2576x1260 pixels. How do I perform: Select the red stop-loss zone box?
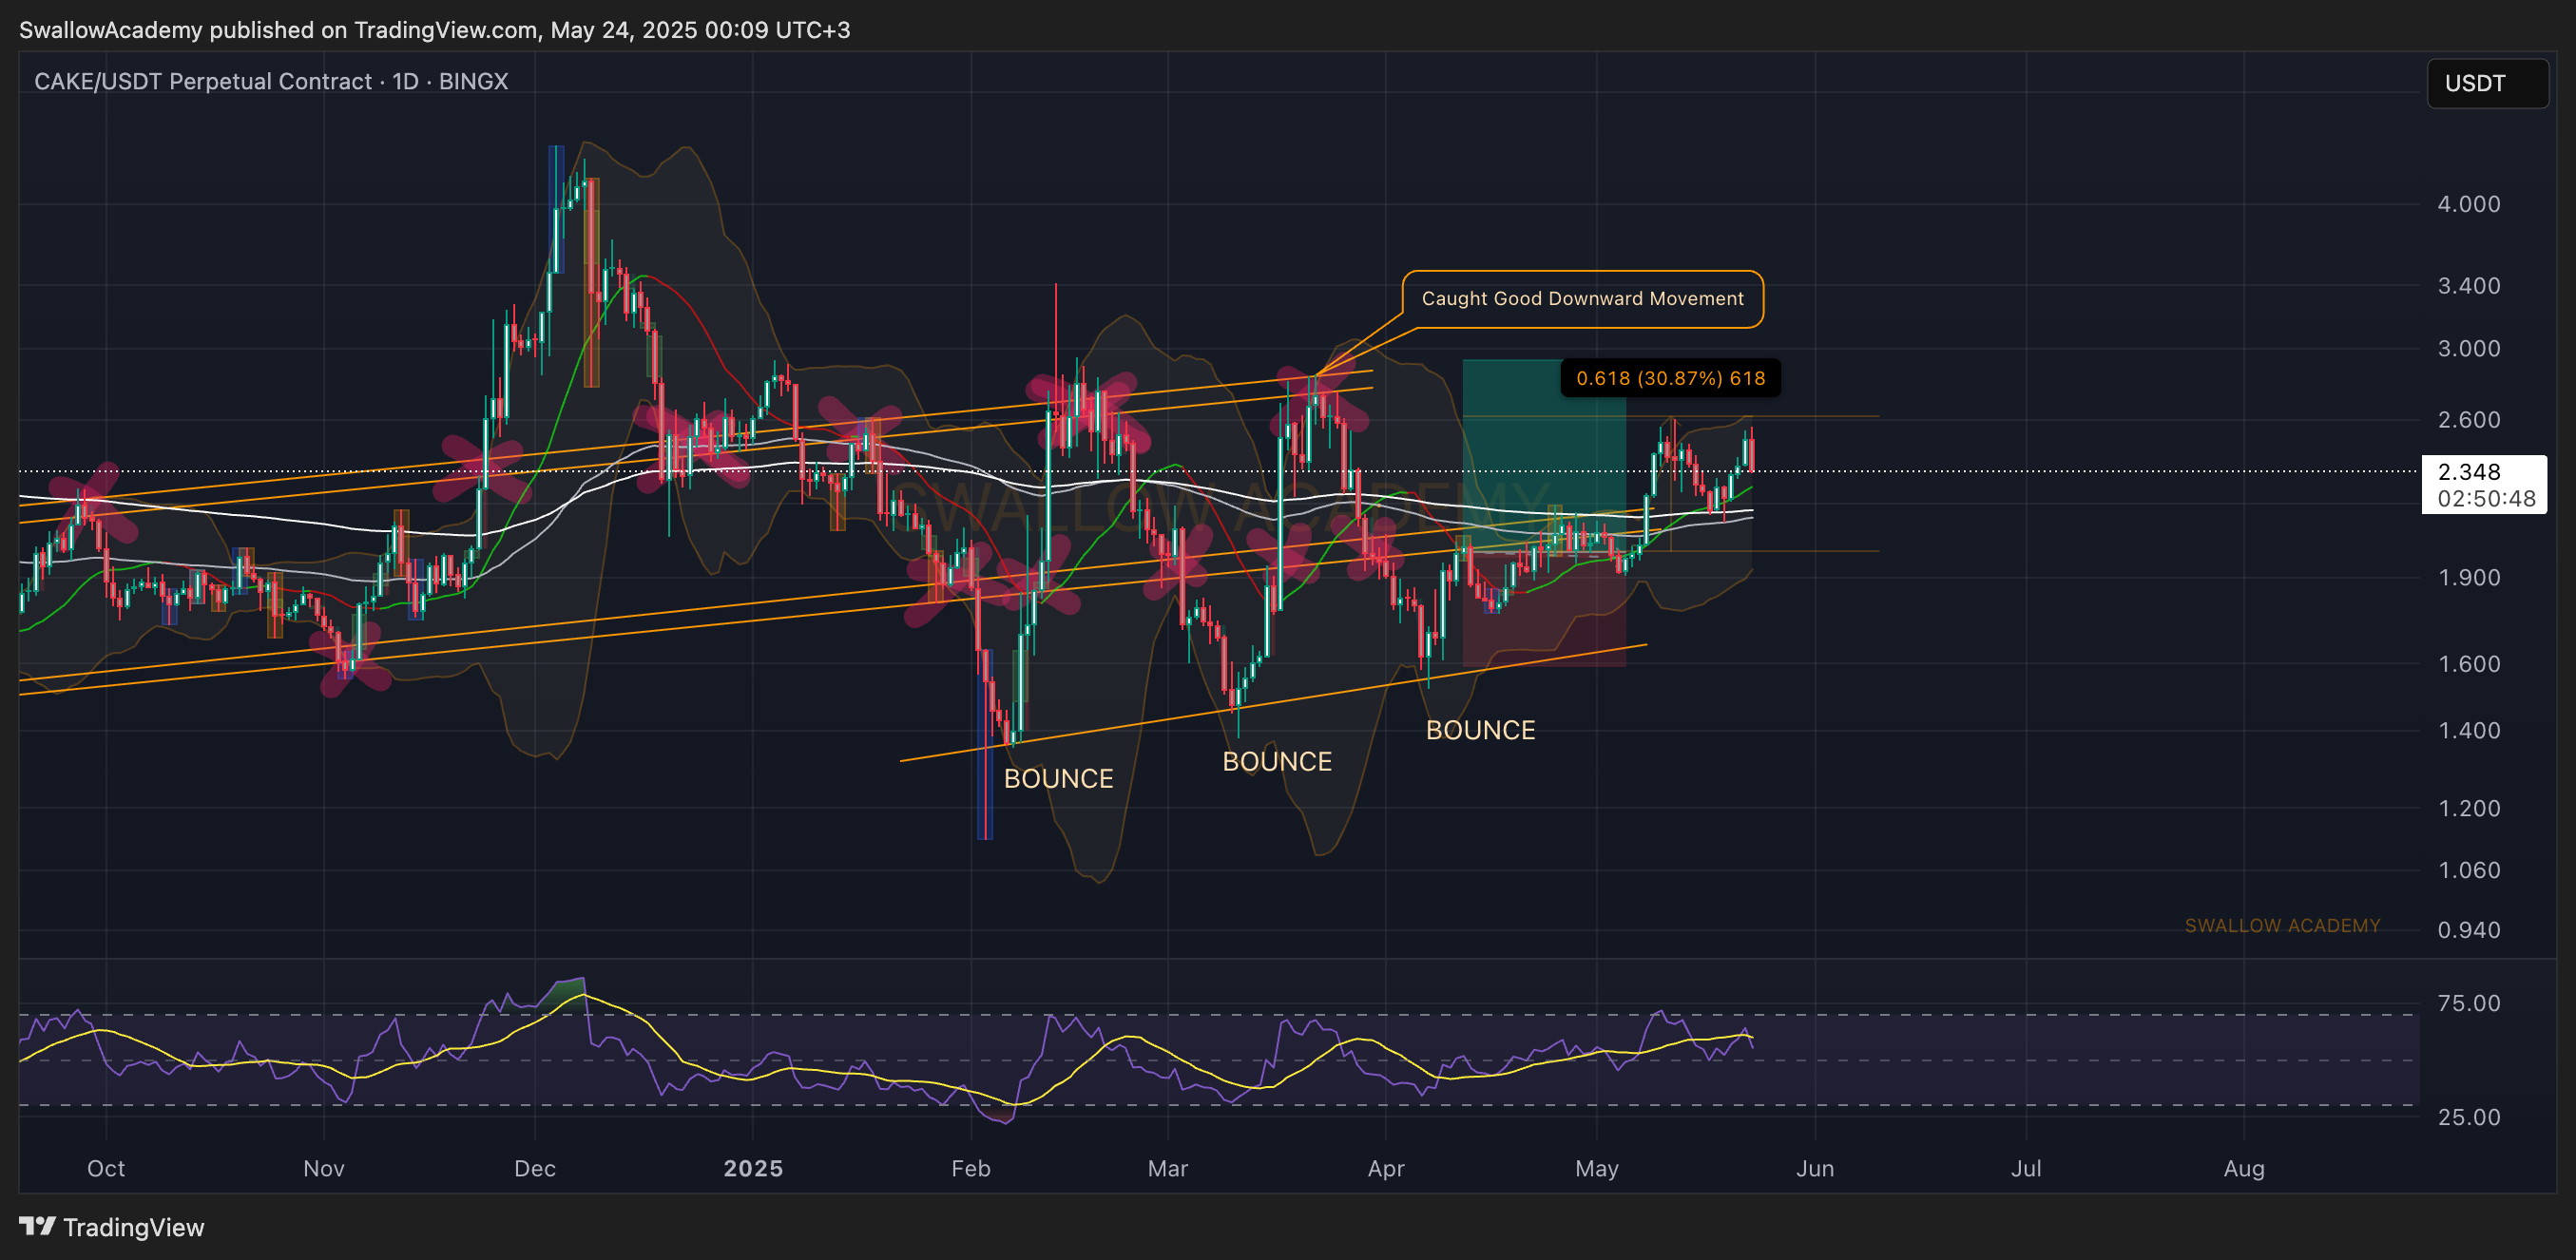click(x=1544, y=608)
